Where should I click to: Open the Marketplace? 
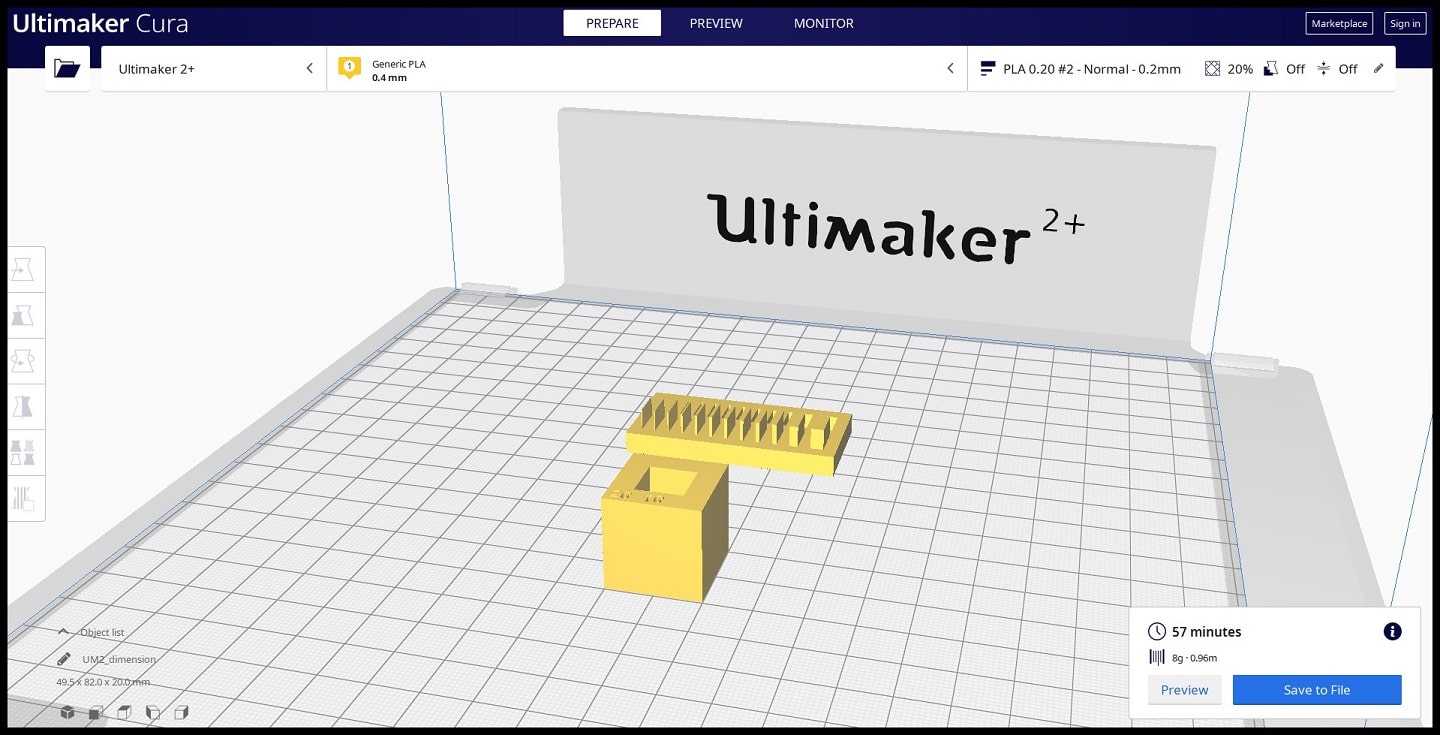1339,24
